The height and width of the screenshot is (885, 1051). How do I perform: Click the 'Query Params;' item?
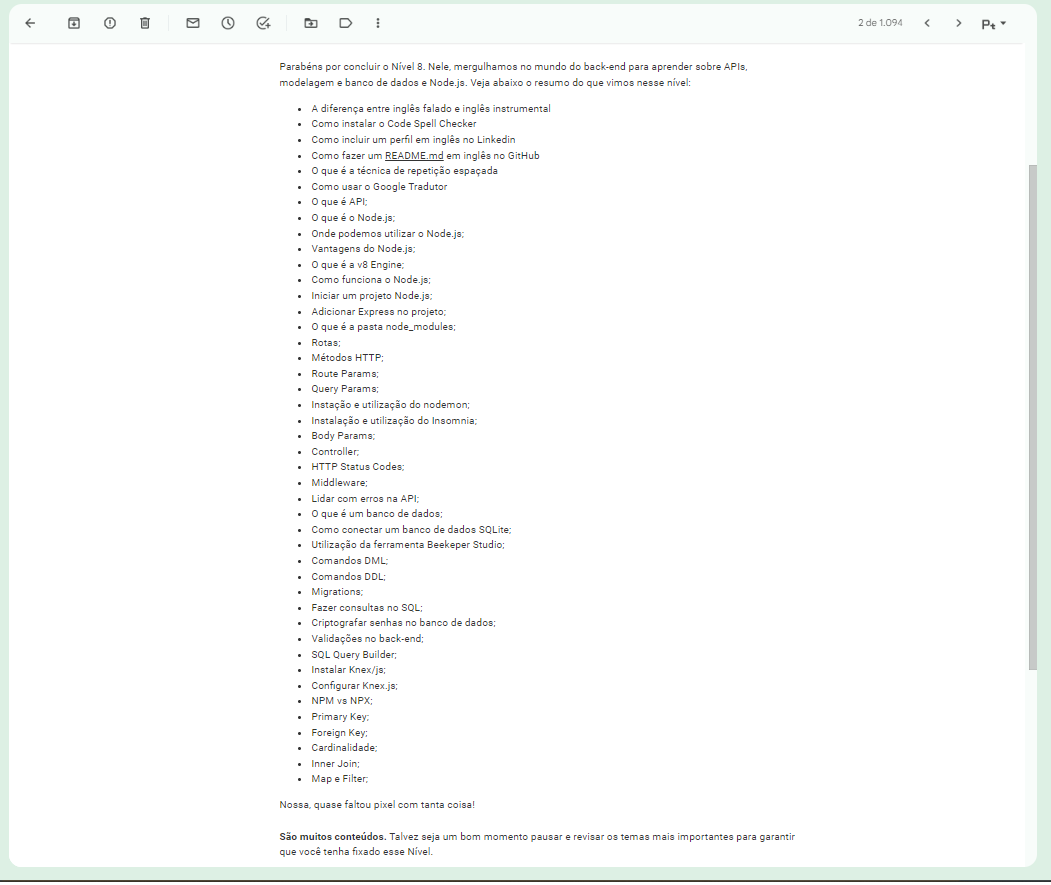(345, 389)
